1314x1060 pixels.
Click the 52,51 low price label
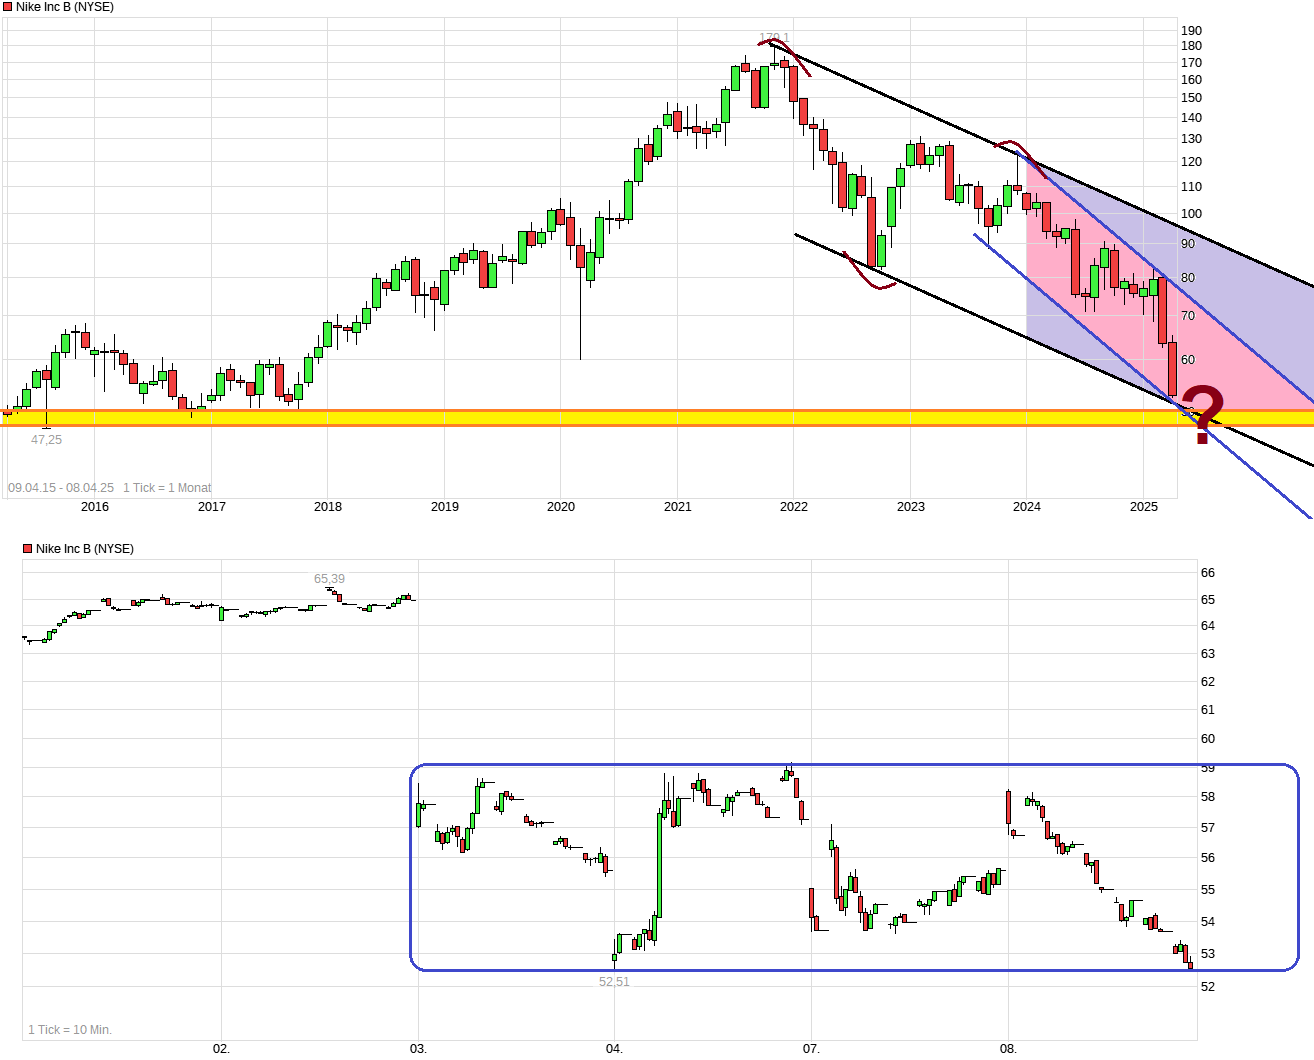(613, 982)
